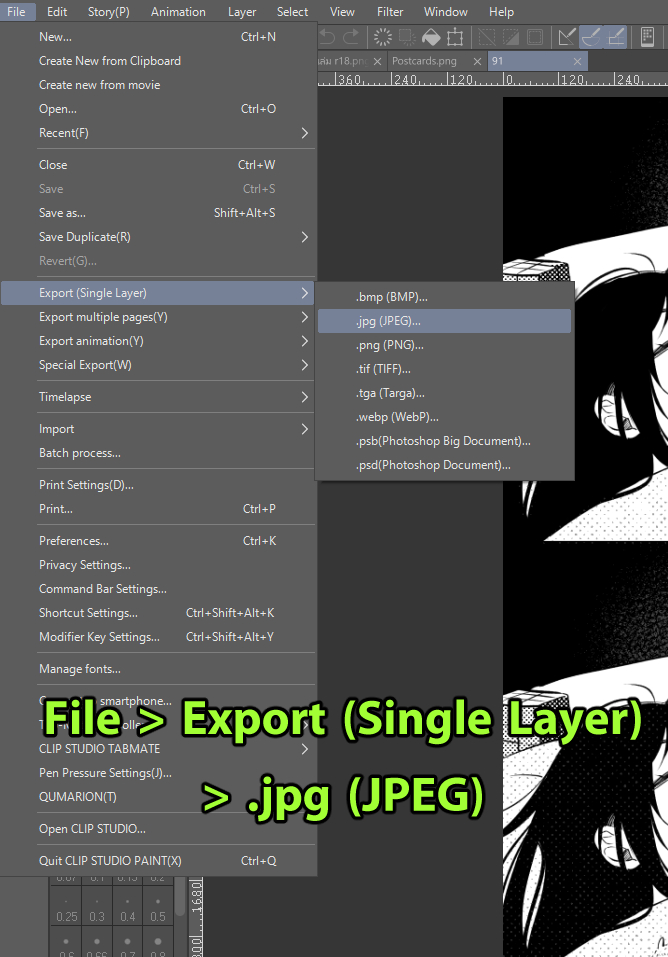The image size is (668, 957).
Task: Click the Fill bucket icon
Action: click(x=431, y=38)
